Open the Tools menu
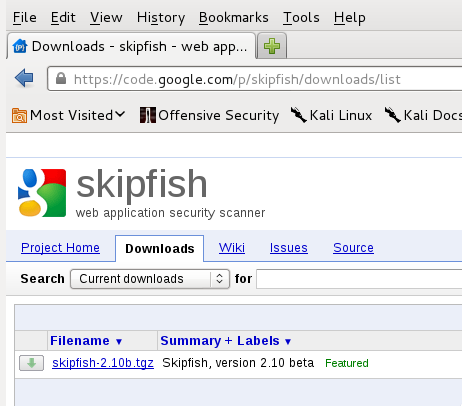The height and width of the screenshot is (406, 462). coord(301,17)
